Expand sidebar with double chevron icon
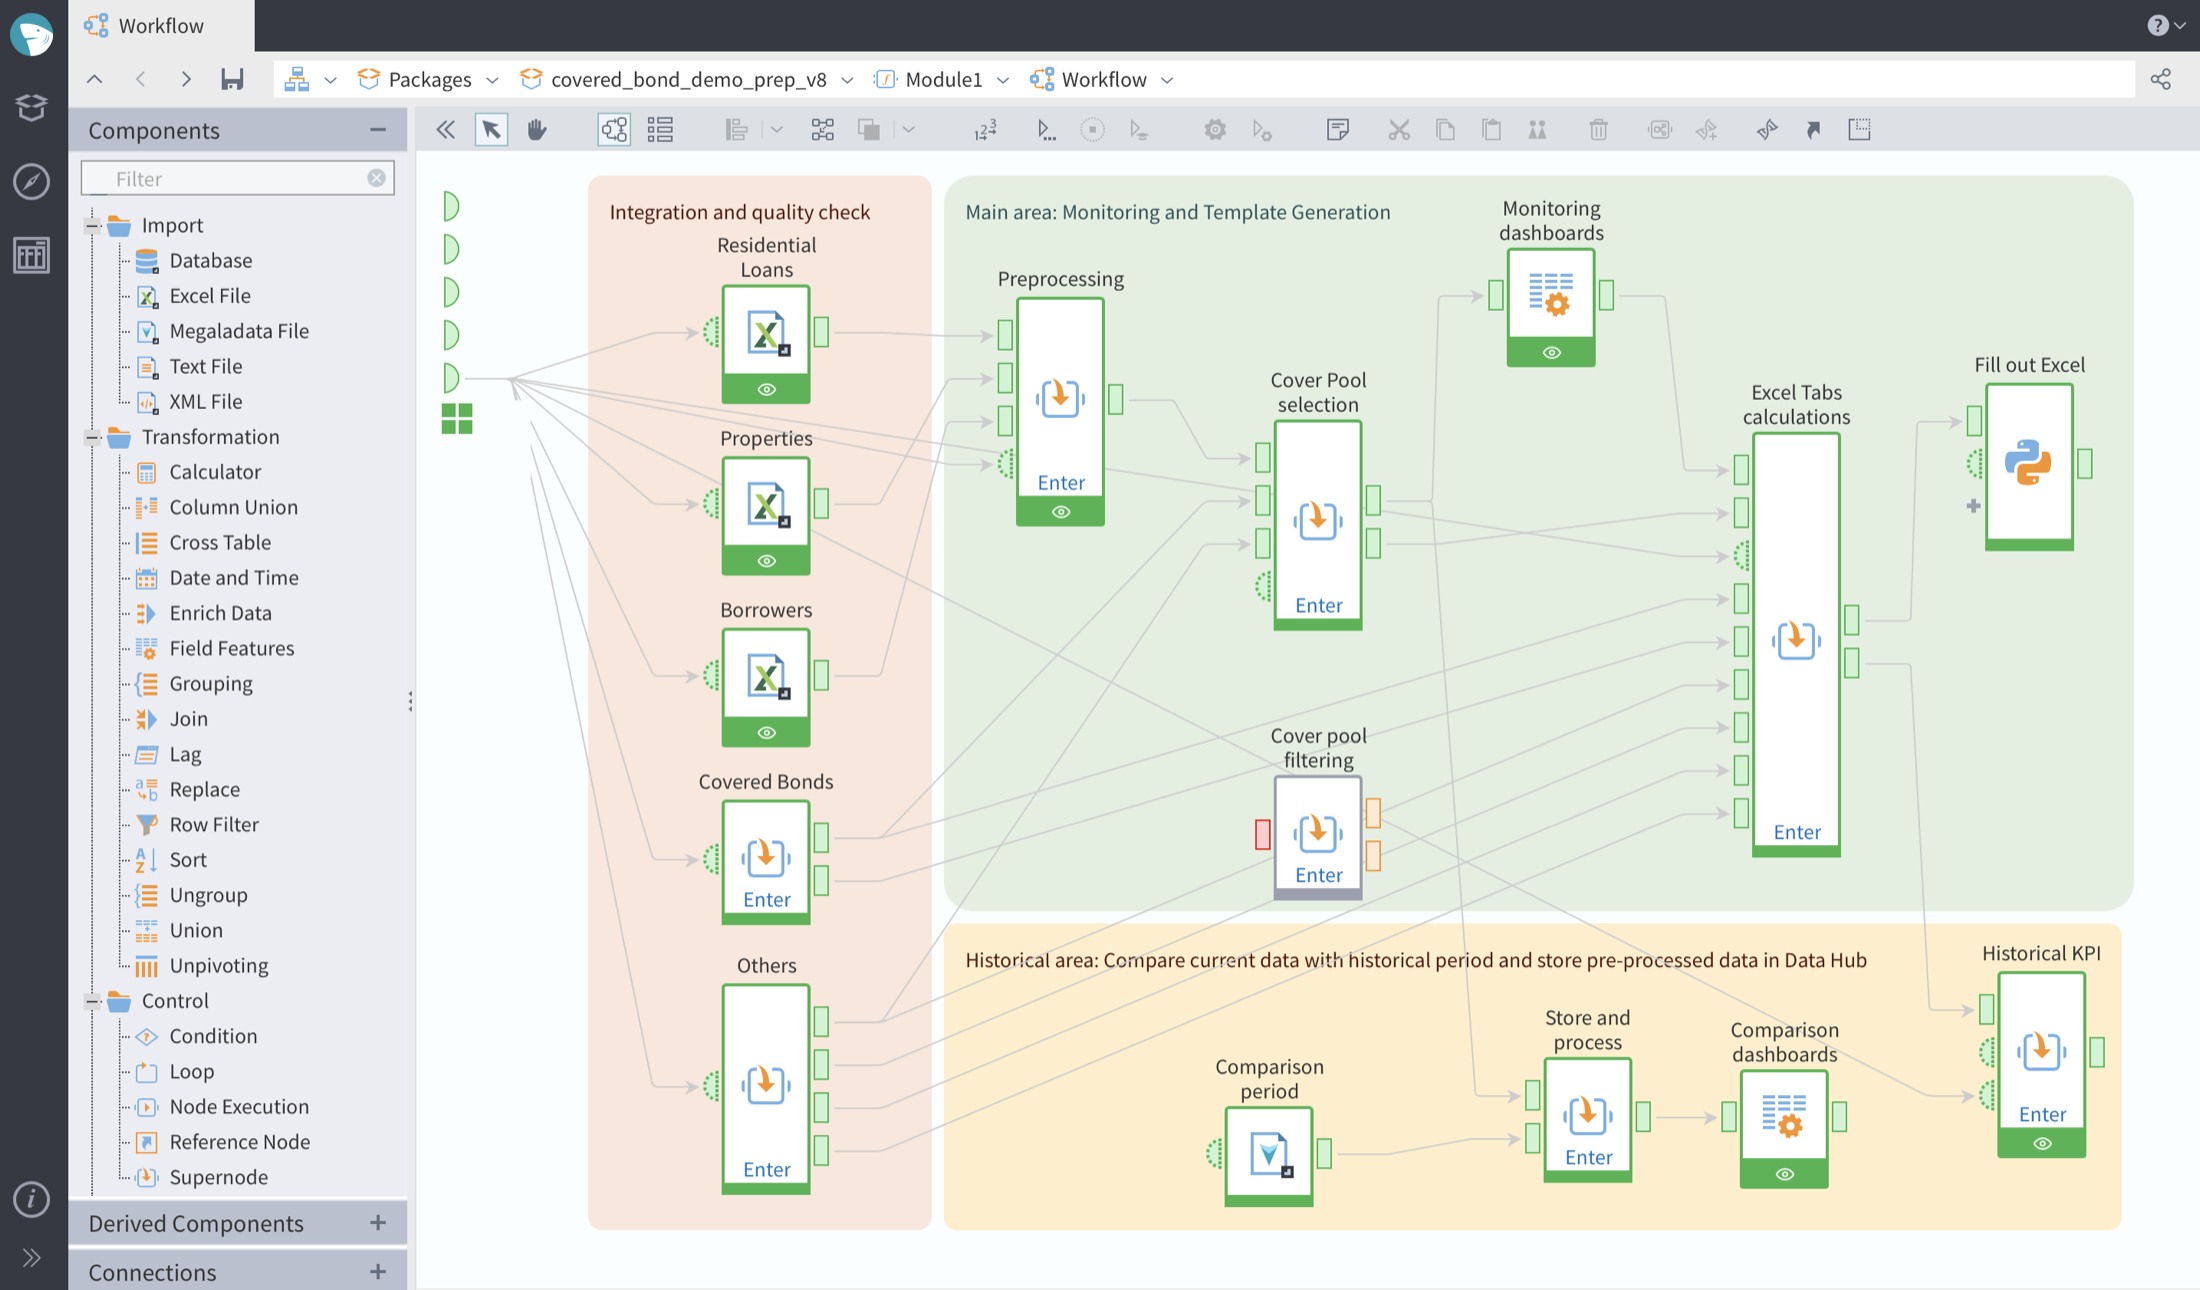 31,1257
